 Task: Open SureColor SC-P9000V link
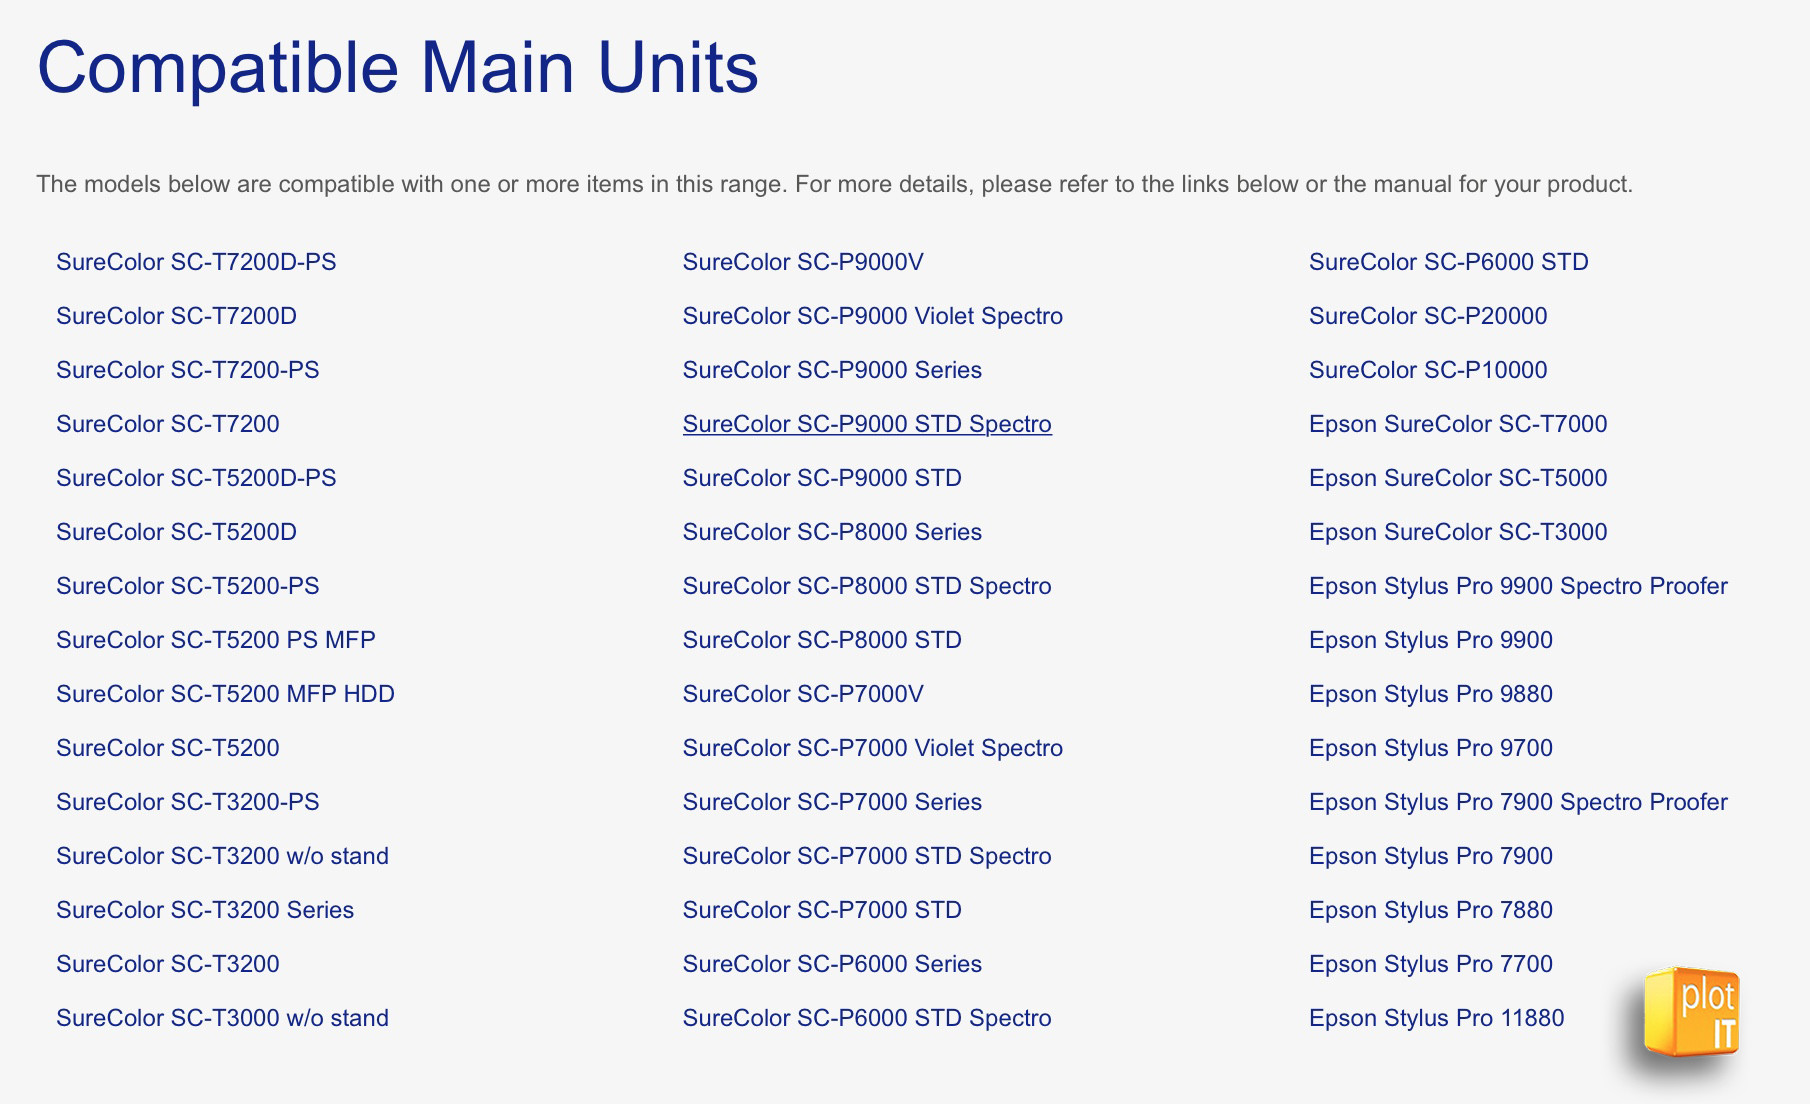click(803, 262)
